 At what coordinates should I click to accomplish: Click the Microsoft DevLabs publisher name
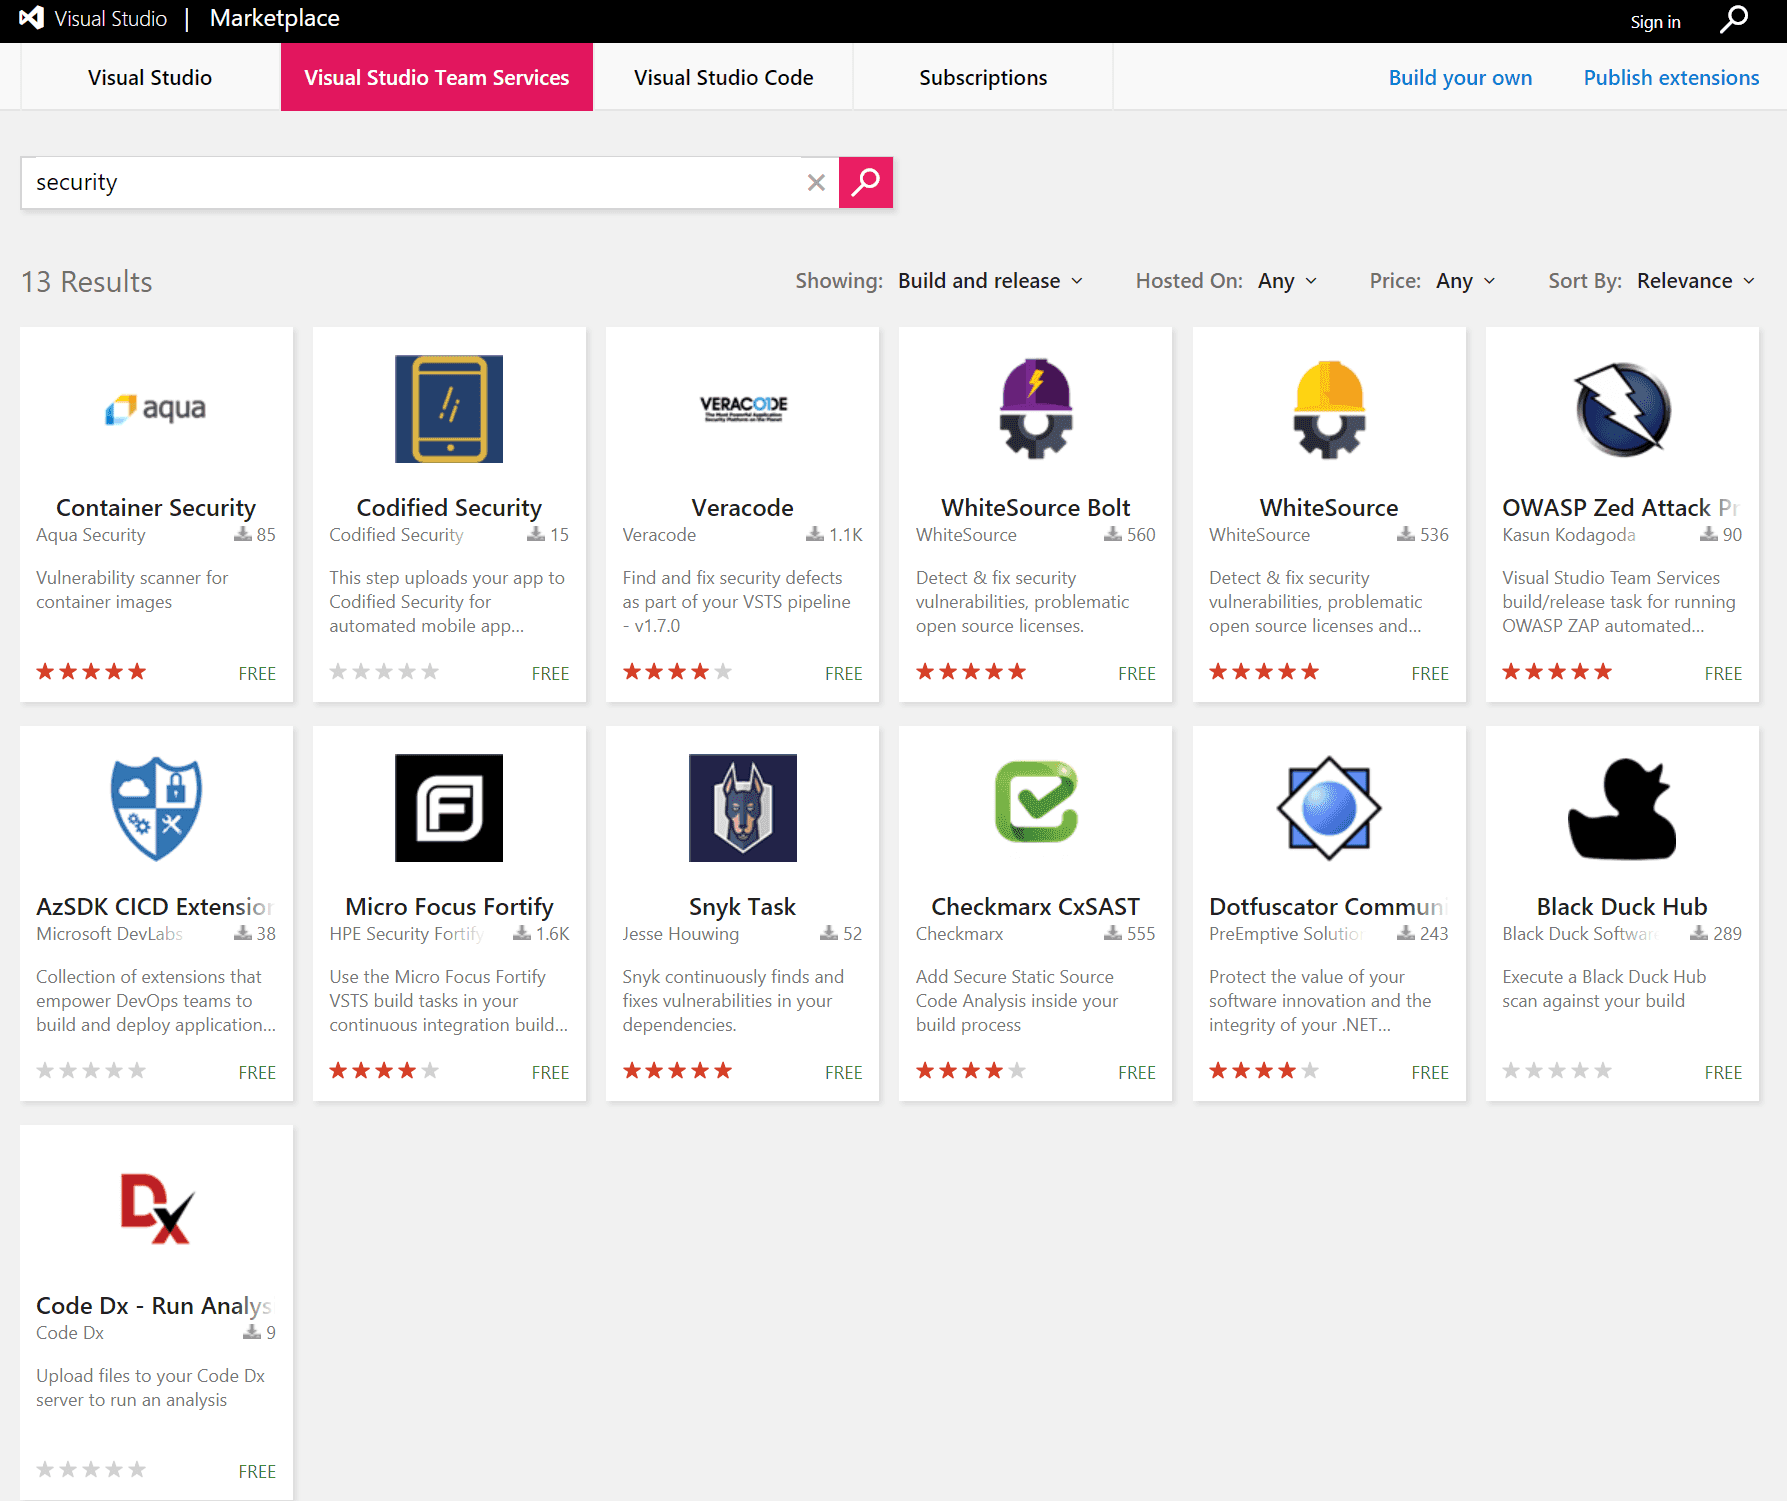tap(110, 933)
